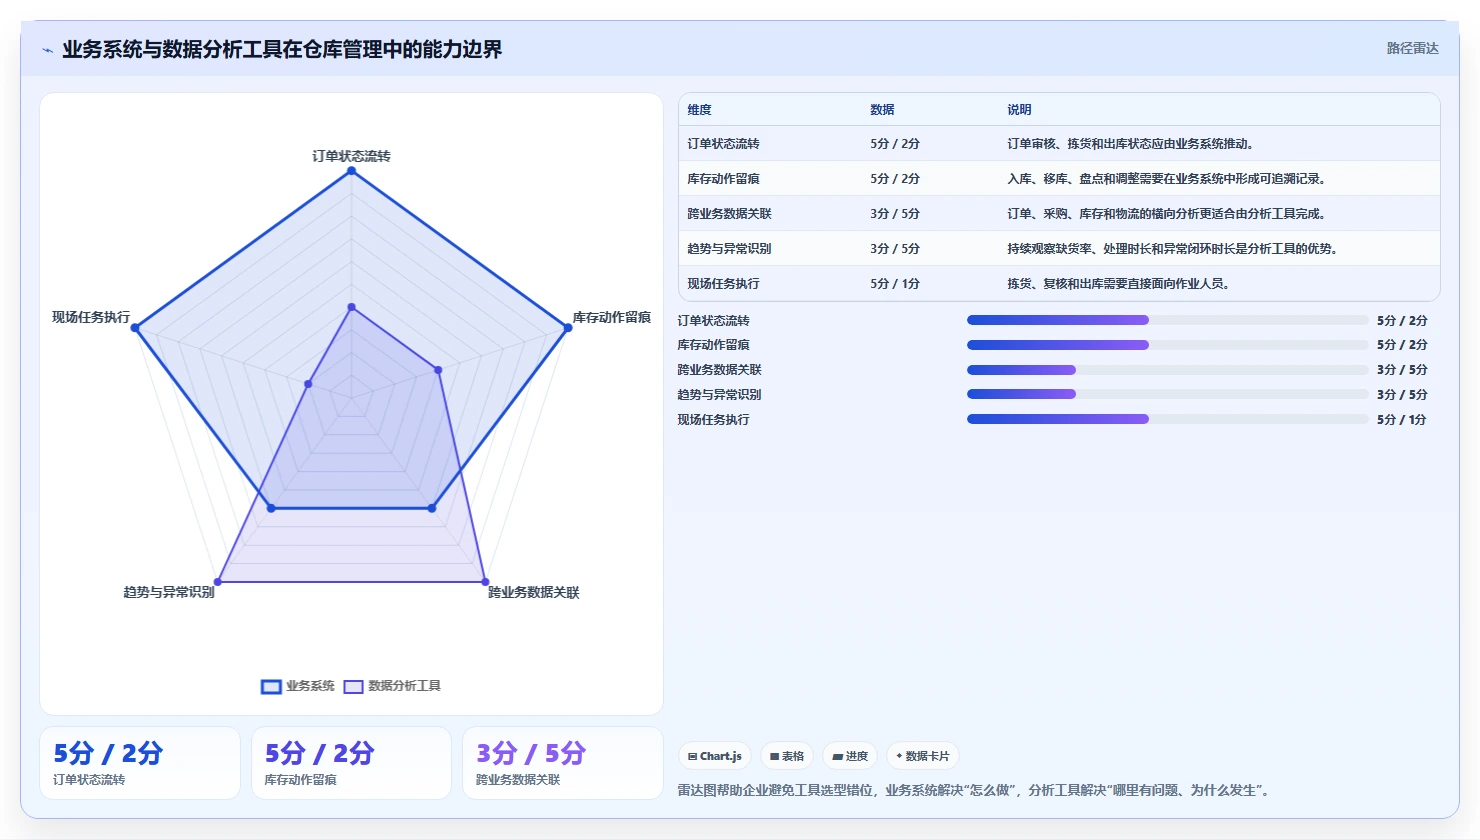The width and height of the screenshot is (1480, 840).
Task: Click the description starting with '订单、采购、库存和物流'
Action: [1167, 214]
